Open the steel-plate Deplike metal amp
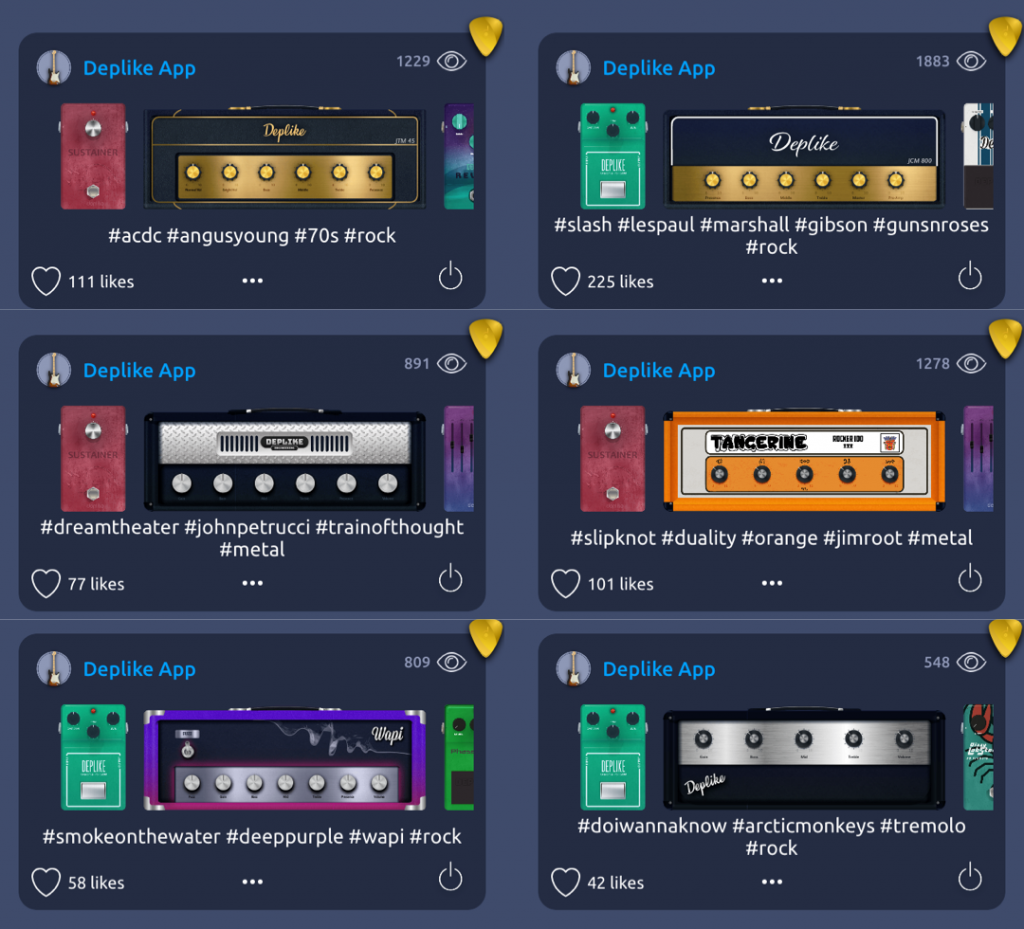The height and width of the screenshot is (929, 1024). click(285, 460)
